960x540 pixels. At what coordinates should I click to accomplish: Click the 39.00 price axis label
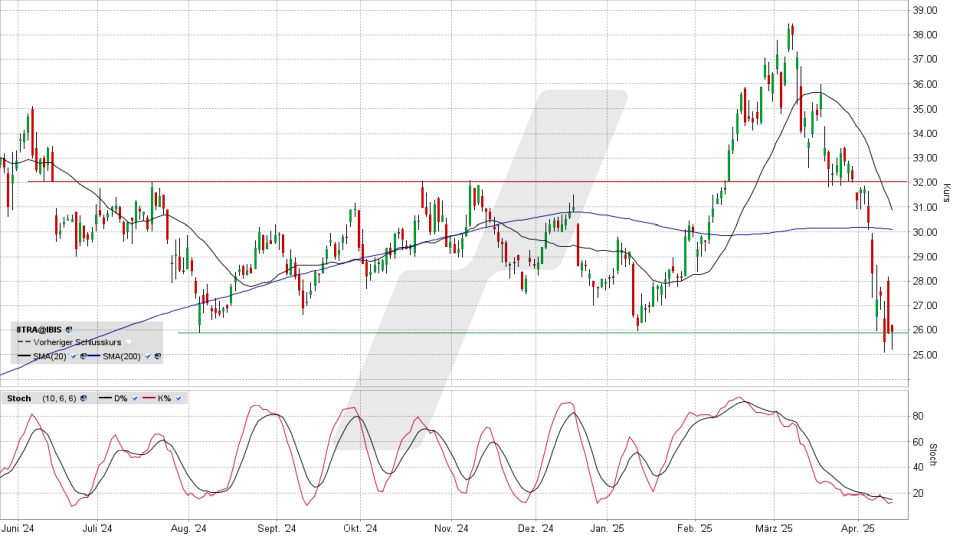(924, 10)
